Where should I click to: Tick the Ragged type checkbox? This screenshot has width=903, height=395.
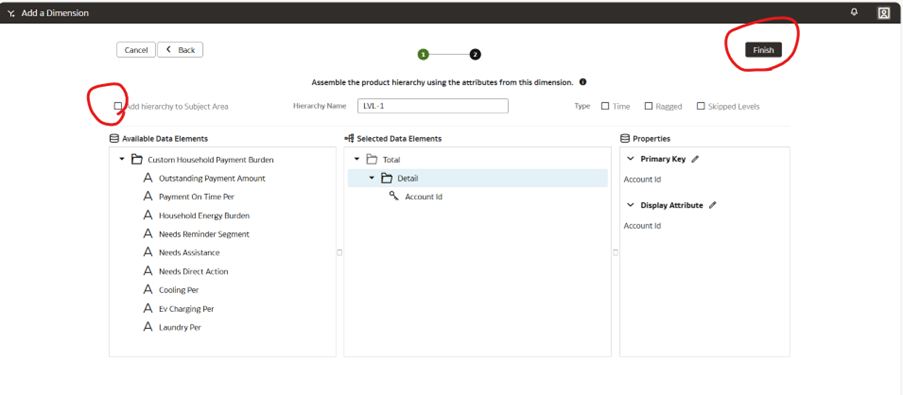648,106
